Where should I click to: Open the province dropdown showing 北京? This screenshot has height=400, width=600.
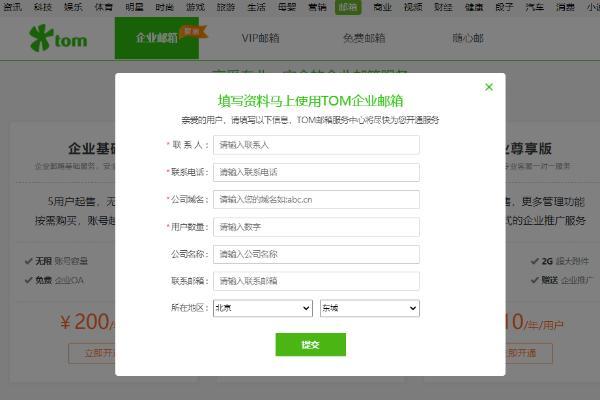(262, 308)
